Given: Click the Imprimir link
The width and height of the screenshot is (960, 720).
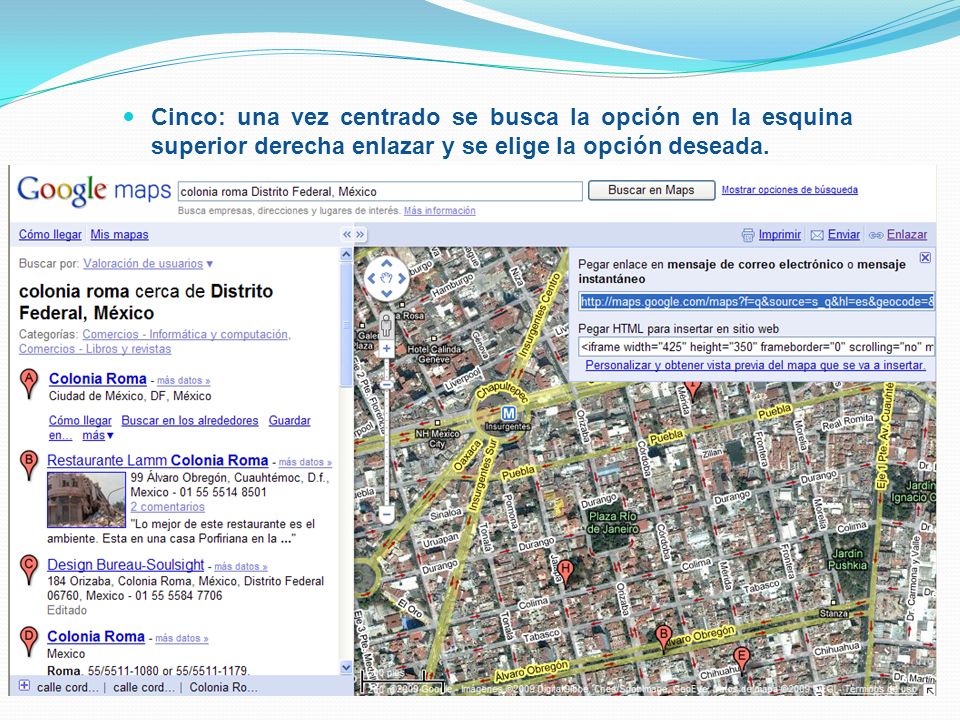Looking at the screenshot, I should tap(779, 234).
